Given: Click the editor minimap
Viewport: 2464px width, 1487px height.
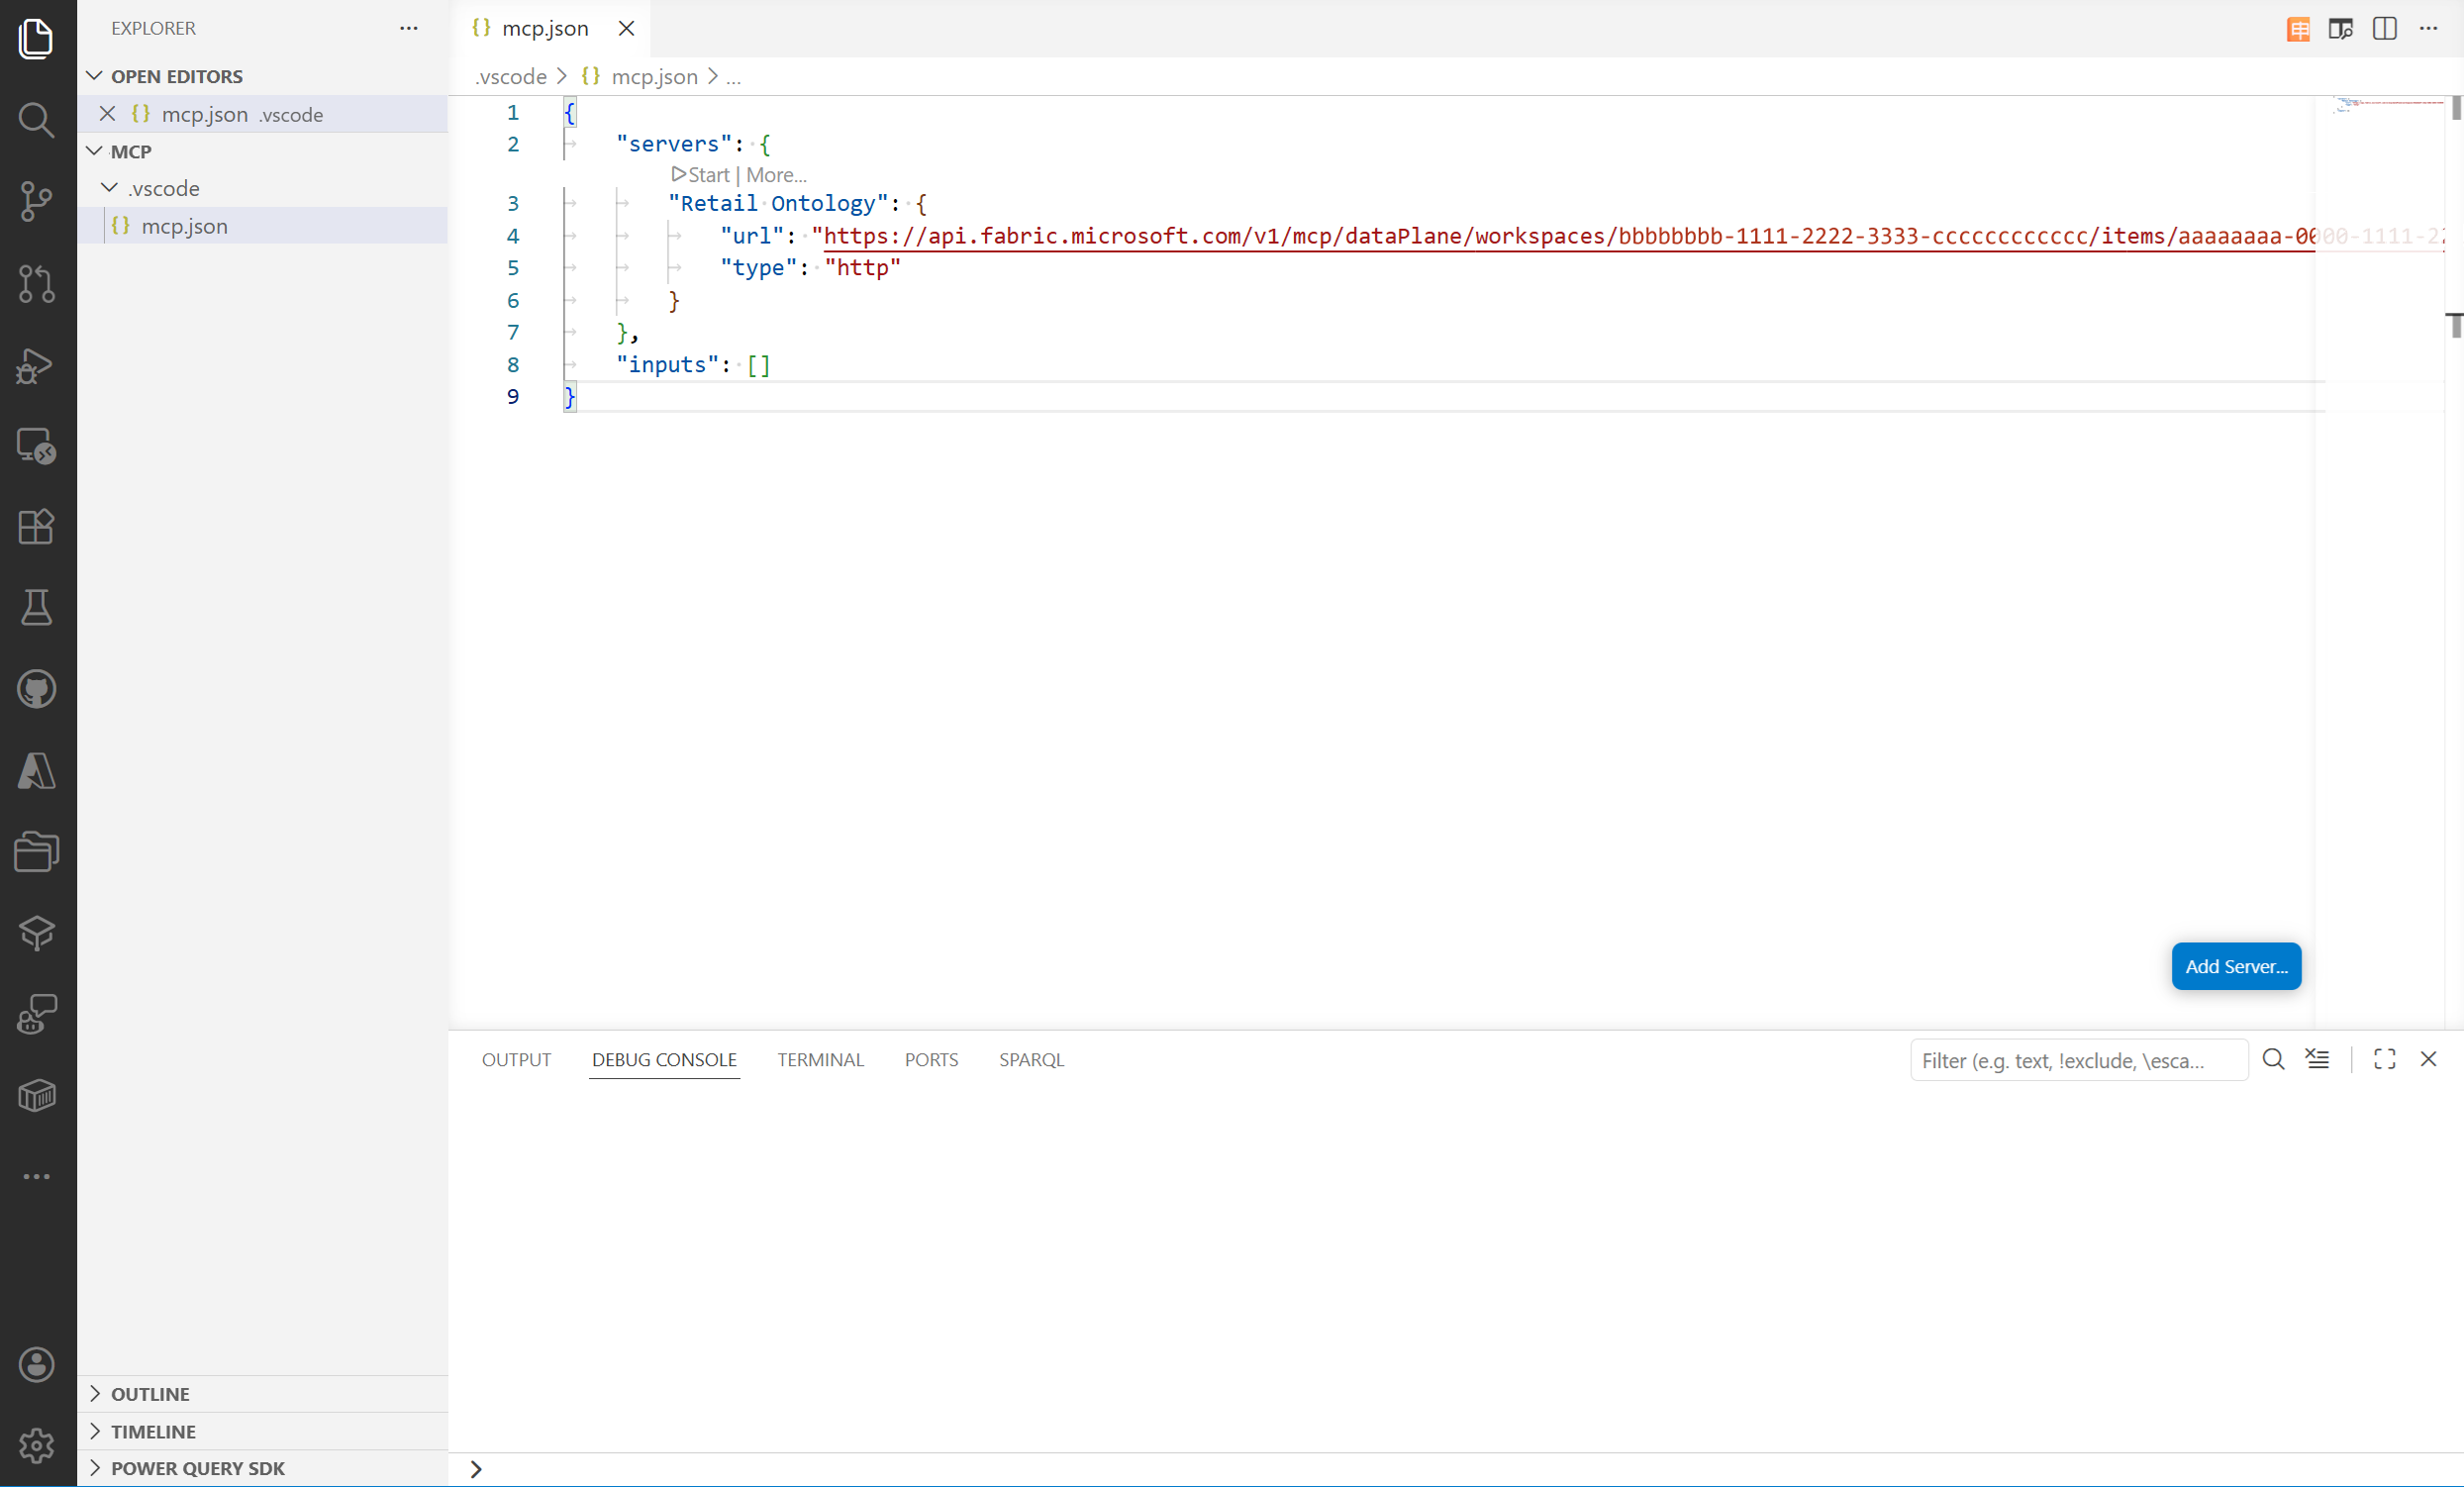Looking at the screenshot, I should [x=2386, y=106].
